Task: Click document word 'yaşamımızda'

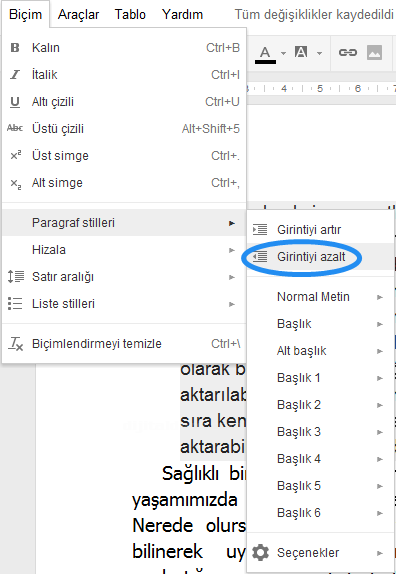Action: pyautogui.click(x=185, y=500)
